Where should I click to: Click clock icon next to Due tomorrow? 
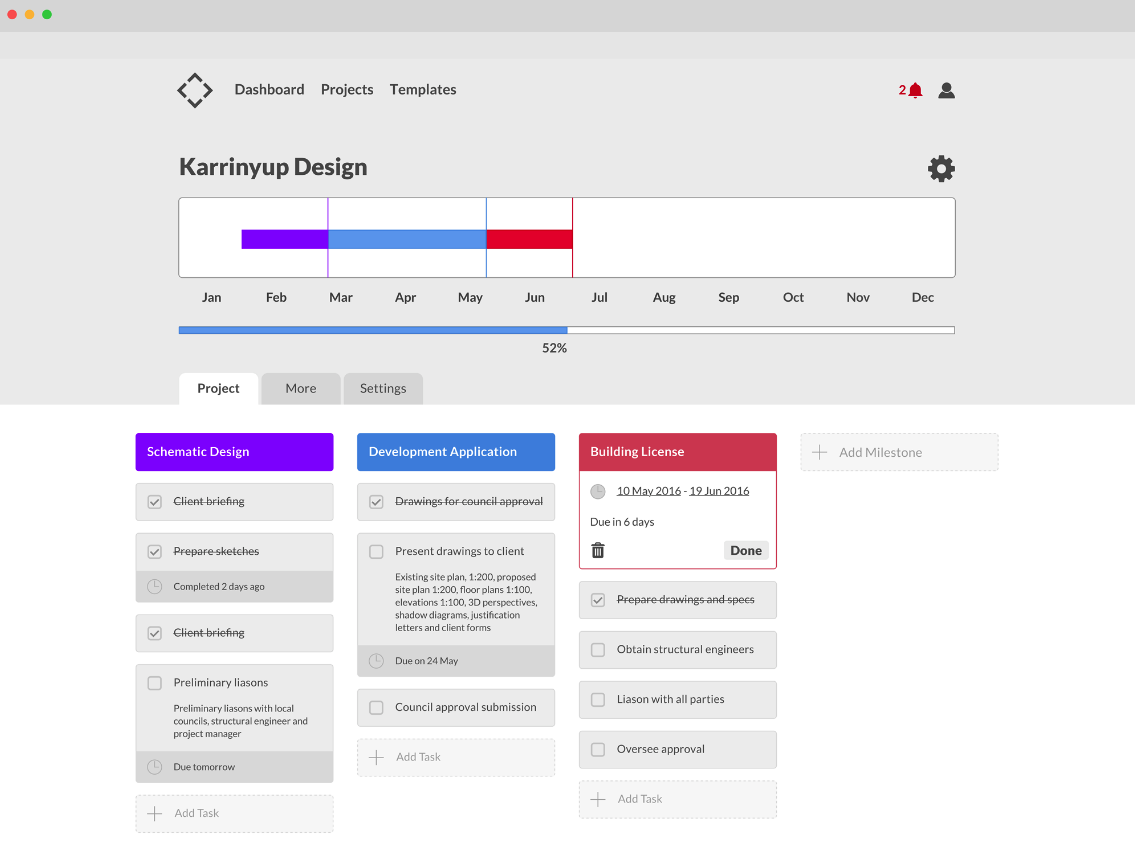click(155, 767)
